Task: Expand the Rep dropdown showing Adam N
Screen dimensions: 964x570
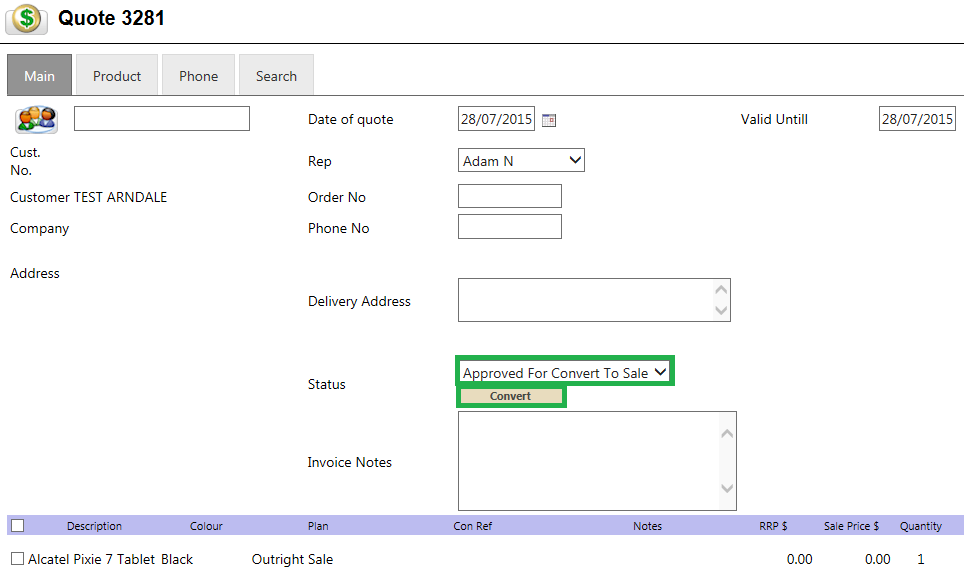Action: pos(520,160)
